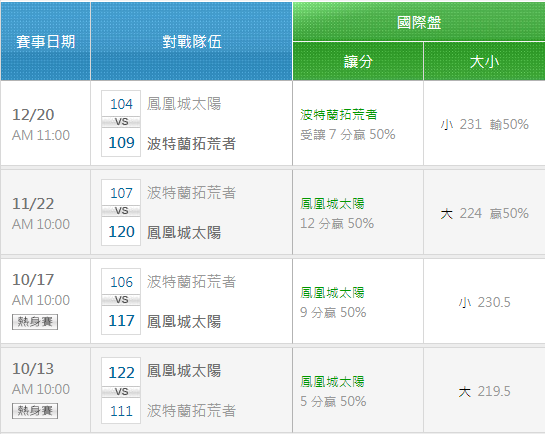Click the 大 224 贏50% result
Screen dimensions: 545x434
[x=485, y=213]
